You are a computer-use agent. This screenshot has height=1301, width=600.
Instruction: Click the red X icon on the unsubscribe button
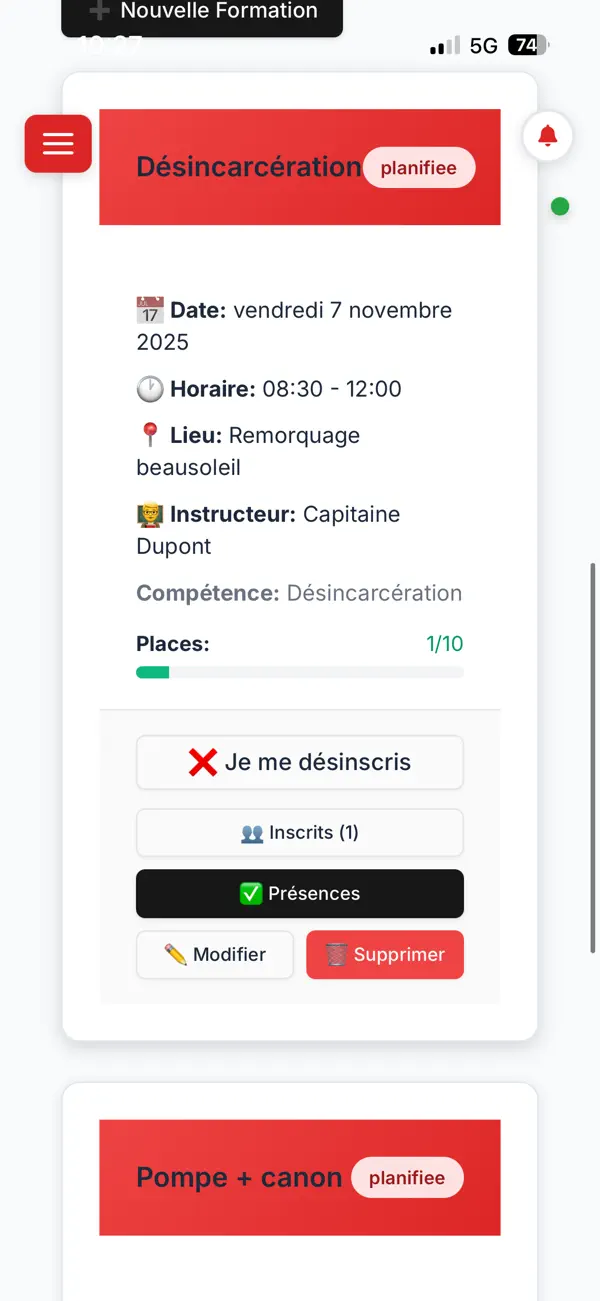pyautogui.click(x=202, y=762)
